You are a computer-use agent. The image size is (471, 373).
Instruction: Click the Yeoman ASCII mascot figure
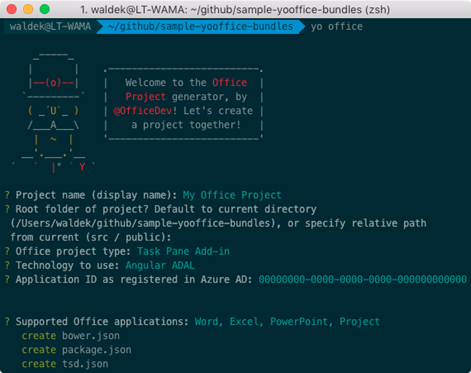click(54, 112)
